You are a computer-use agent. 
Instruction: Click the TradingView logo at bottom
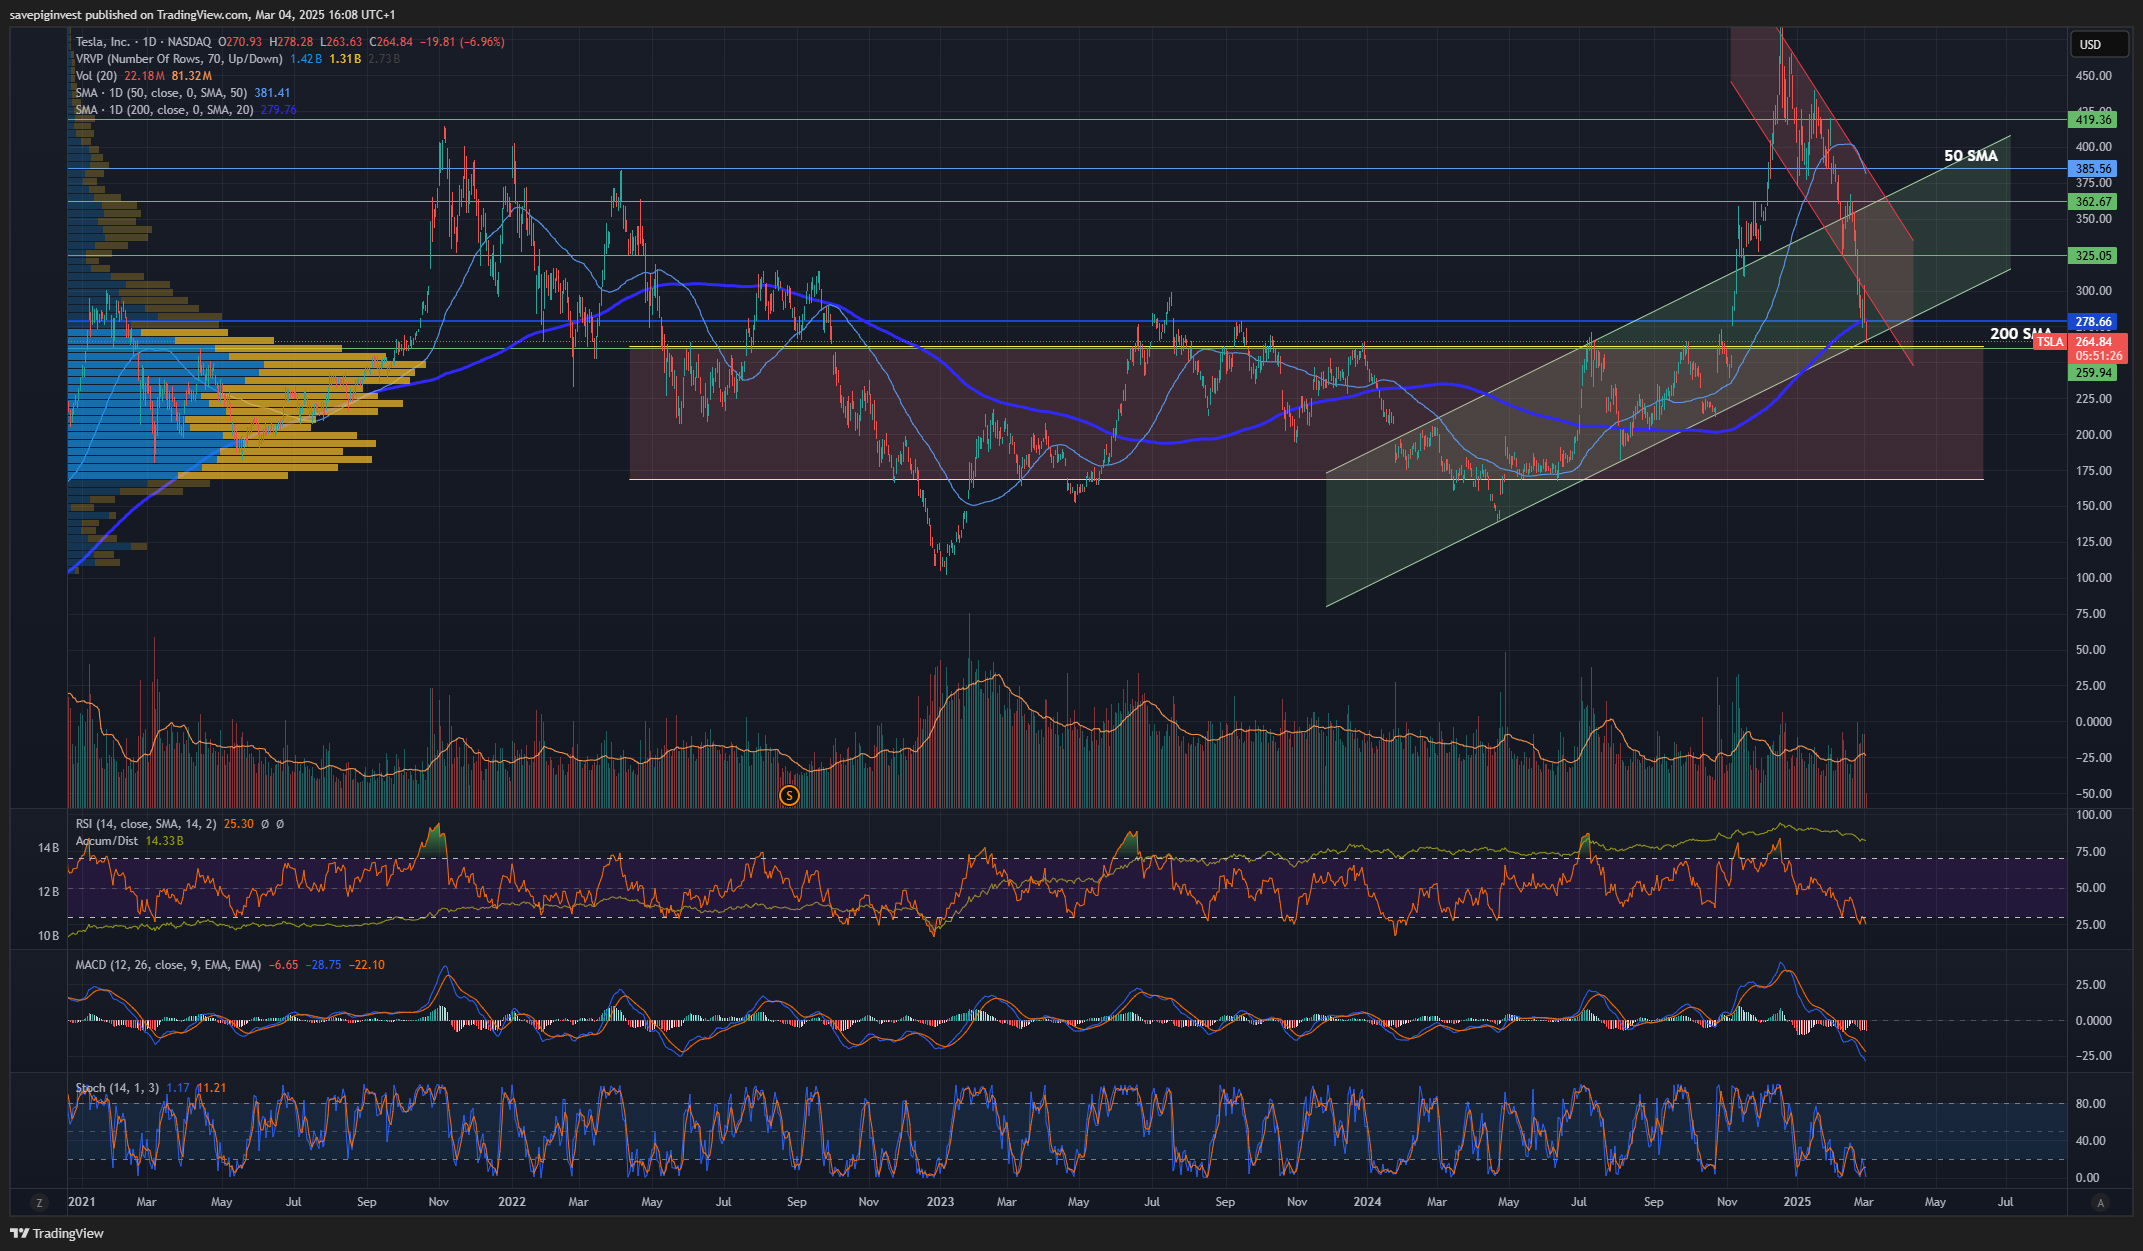58,1233
